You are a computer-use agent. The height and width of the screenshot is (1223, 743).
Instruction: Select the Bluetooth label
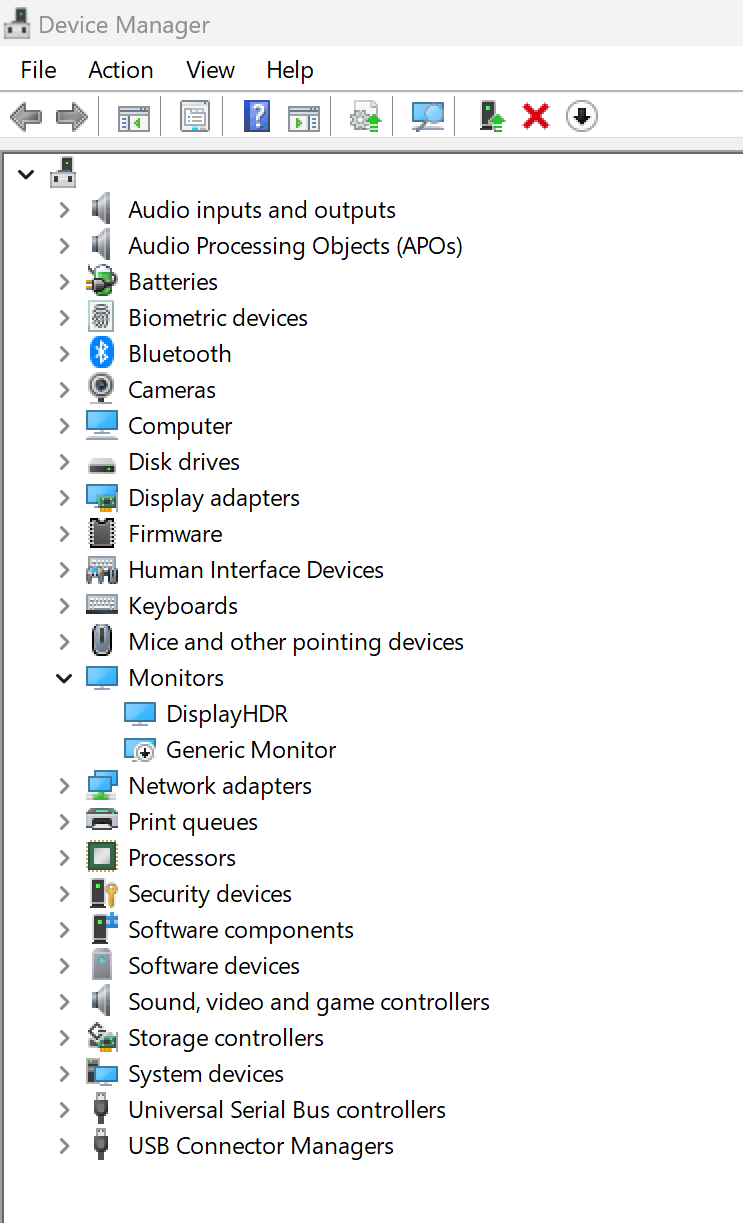pos(180,354)
